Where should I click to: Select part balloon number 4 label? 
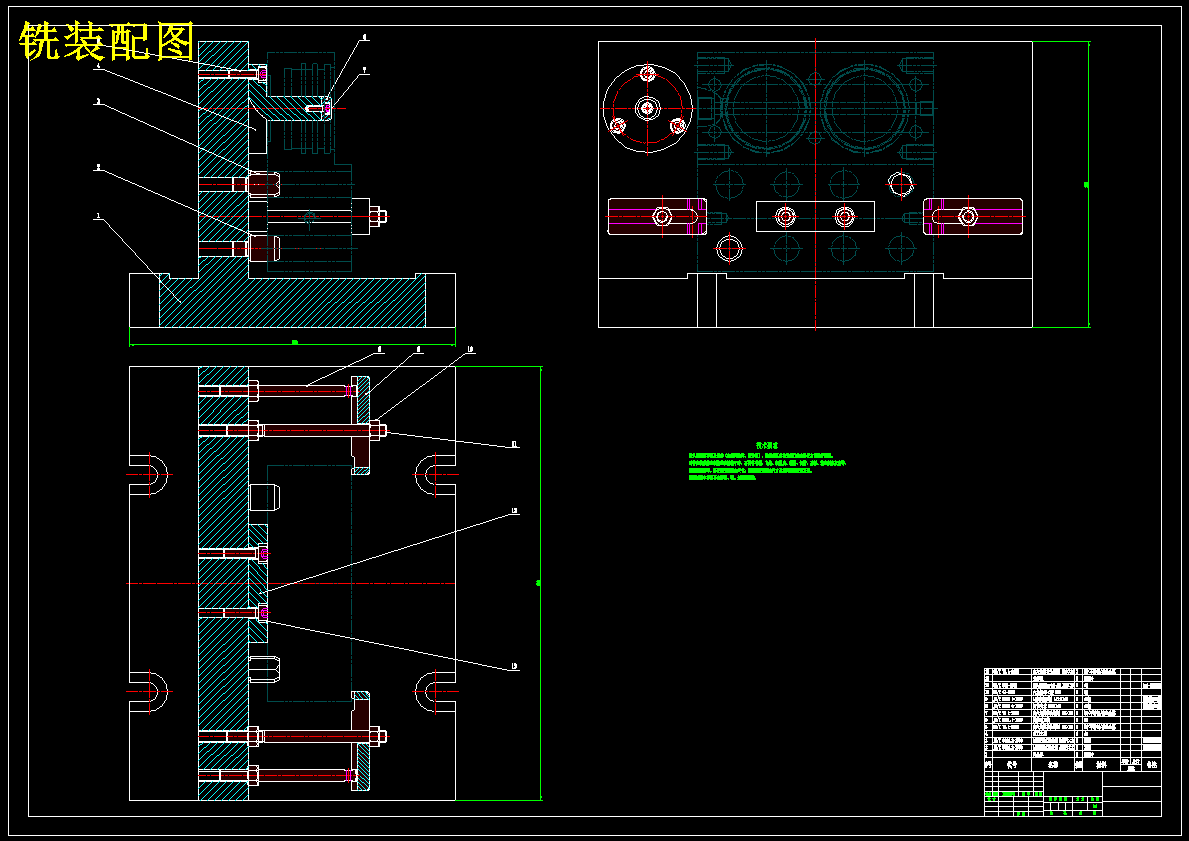98,67
